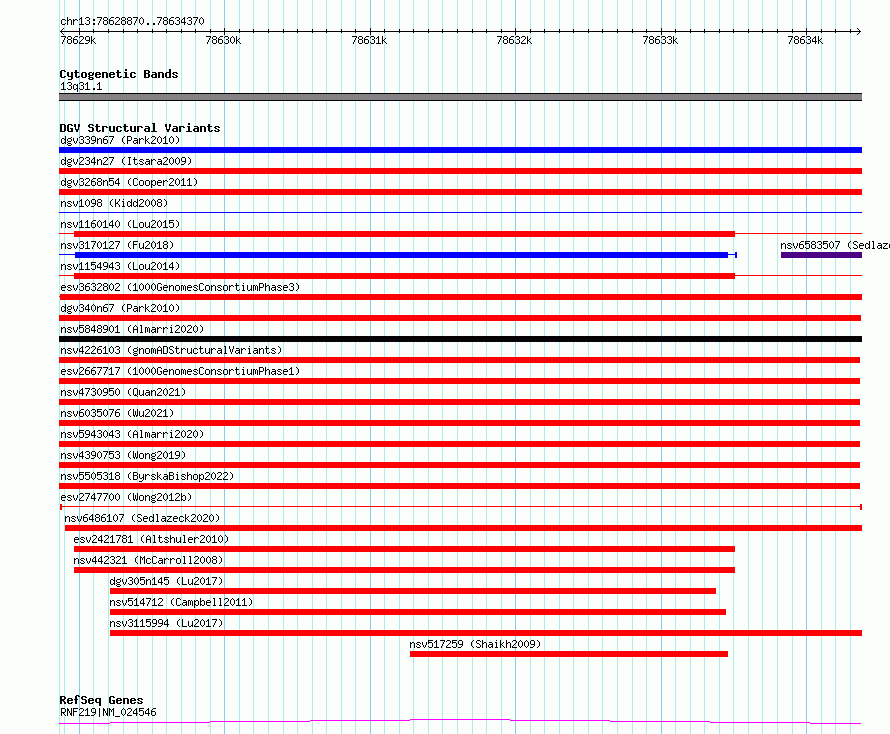890x734 pixels.
Task: Click the esv2421781 (Altshuler2010) label
Action: pos(151,539)
